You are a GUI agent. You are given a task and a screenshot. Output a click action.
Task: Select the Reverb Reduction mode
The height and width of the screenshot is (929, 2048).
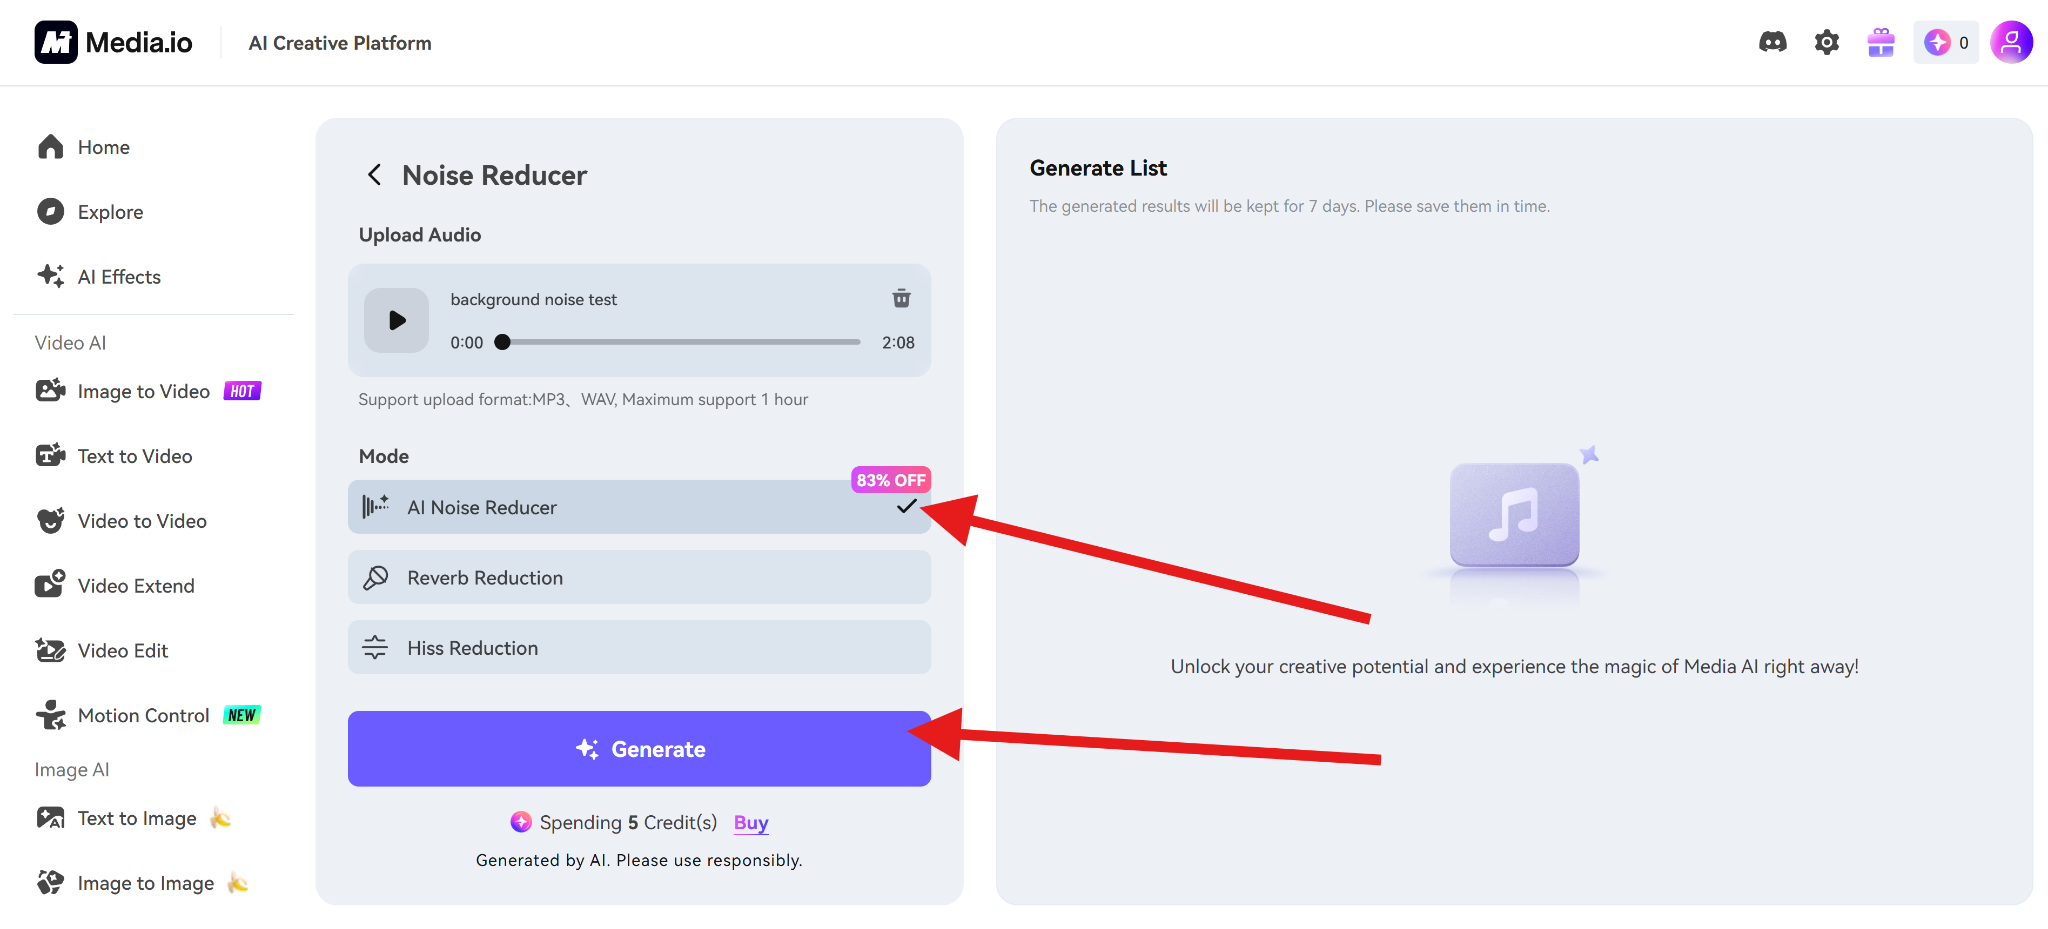click(638, 578)
